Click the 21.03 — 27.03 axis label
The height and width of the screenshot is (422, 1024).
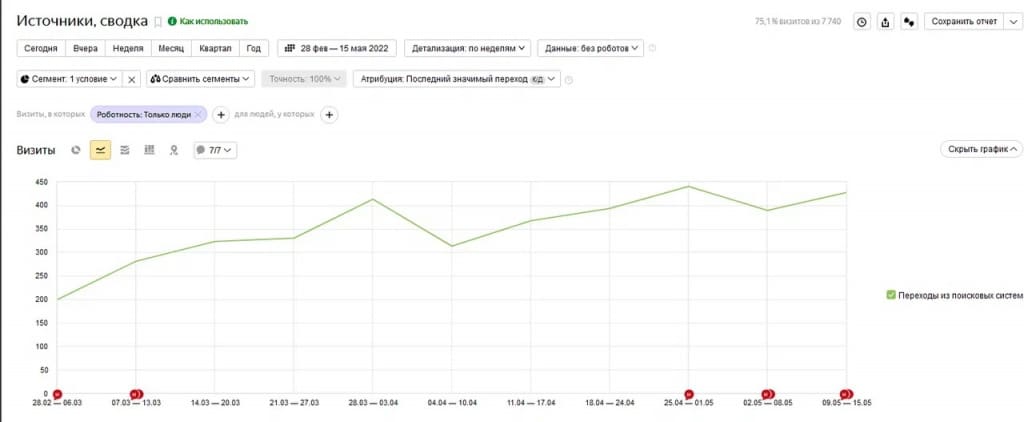click(x=294, y=403)
